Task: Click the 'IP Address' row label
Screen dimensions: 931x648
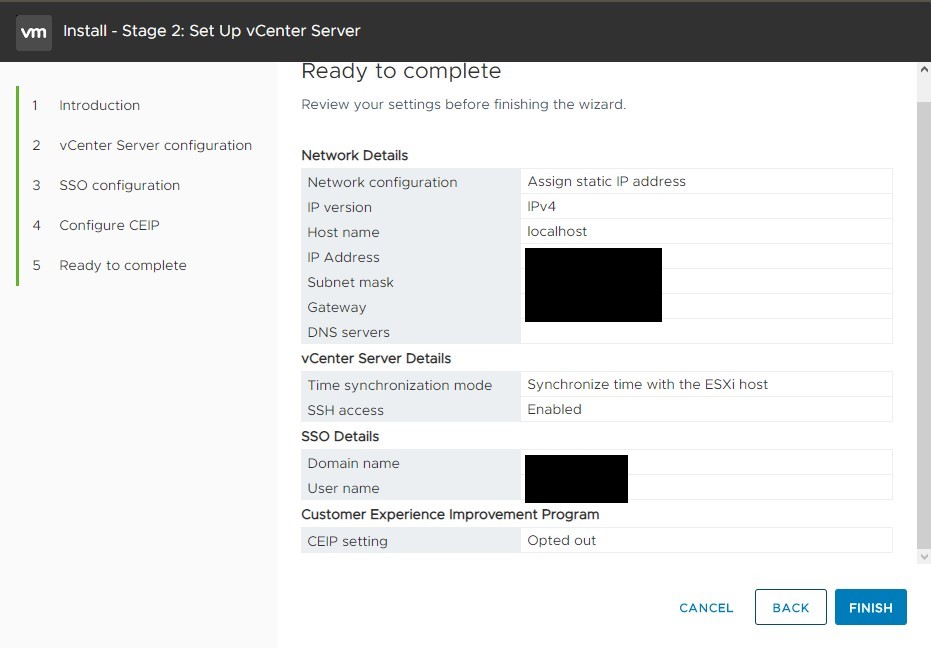Action: pyautogui.click(x=343, y=257)
